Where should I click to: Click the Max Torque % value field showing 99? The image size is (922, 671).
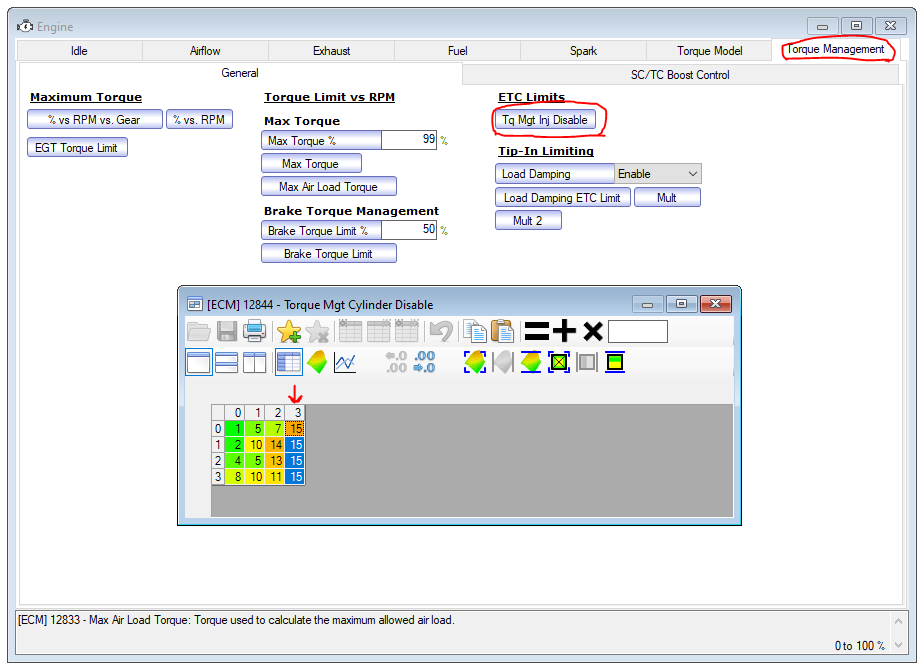[409, 141]
